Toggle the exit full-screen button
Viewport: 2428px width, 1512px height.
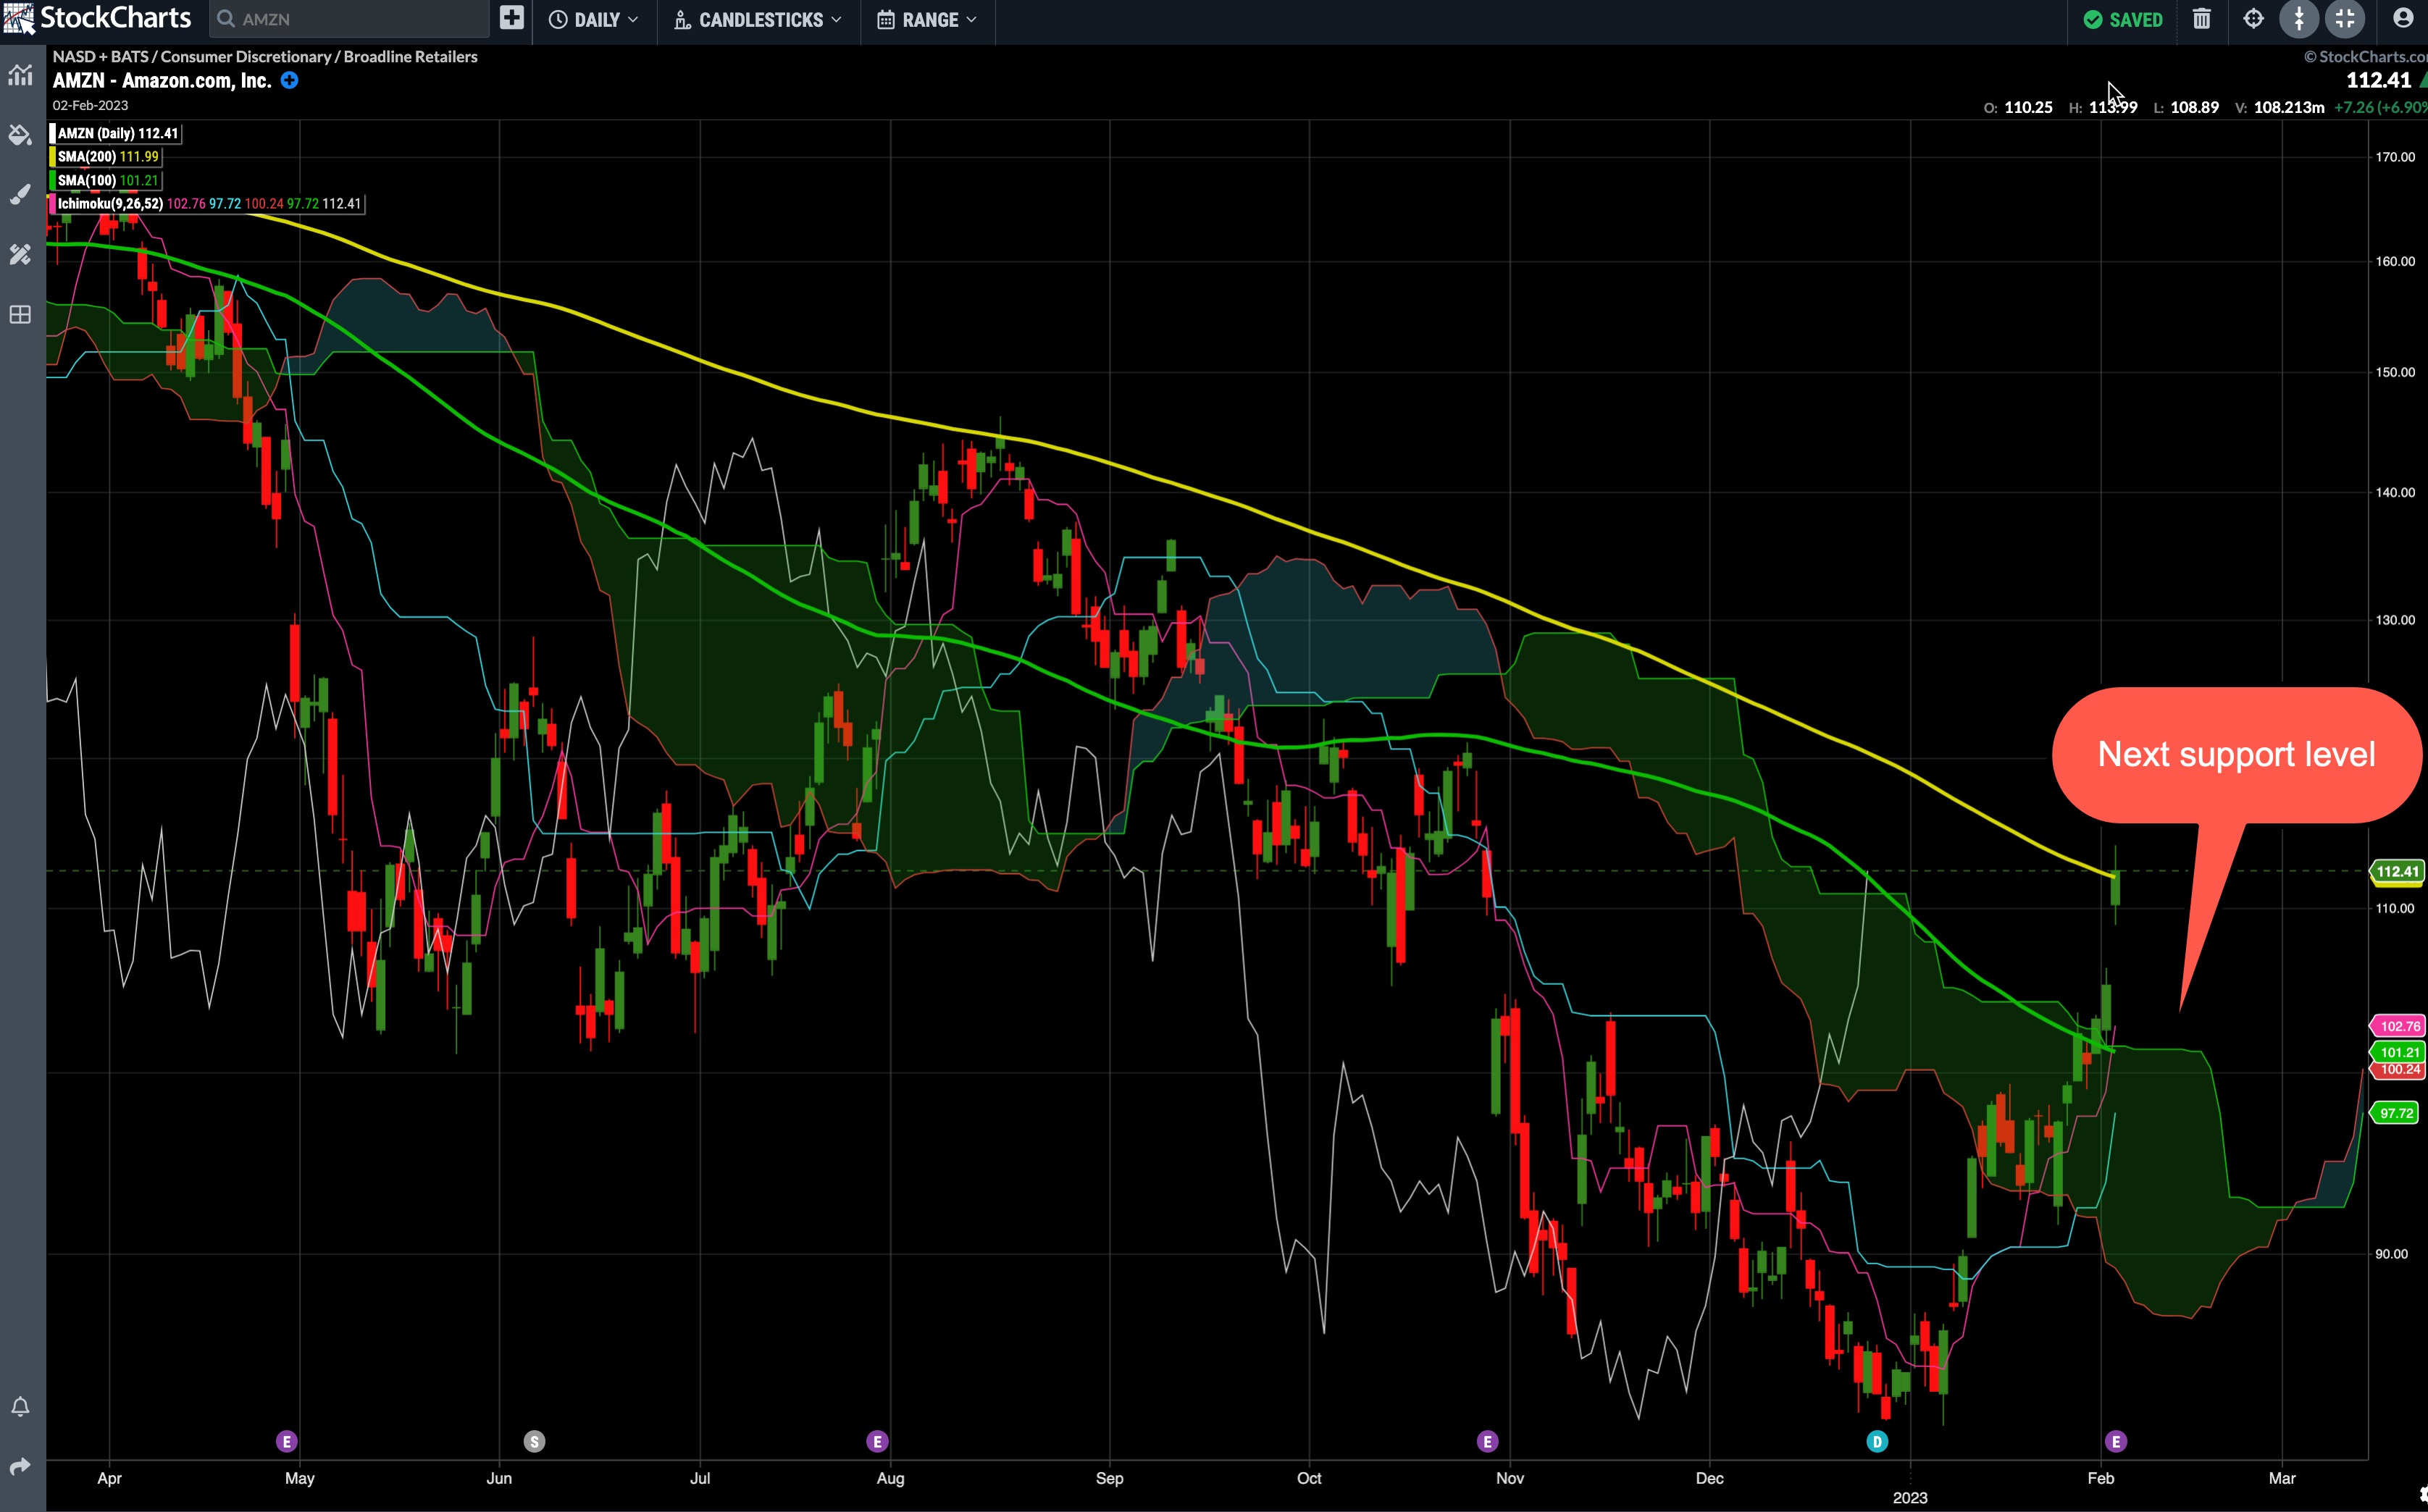click(x=2345, y=19)
